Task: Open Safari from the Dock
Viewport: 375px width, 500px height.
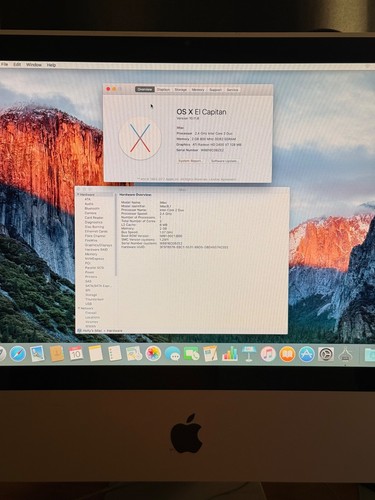Action: tap(18, 354)
